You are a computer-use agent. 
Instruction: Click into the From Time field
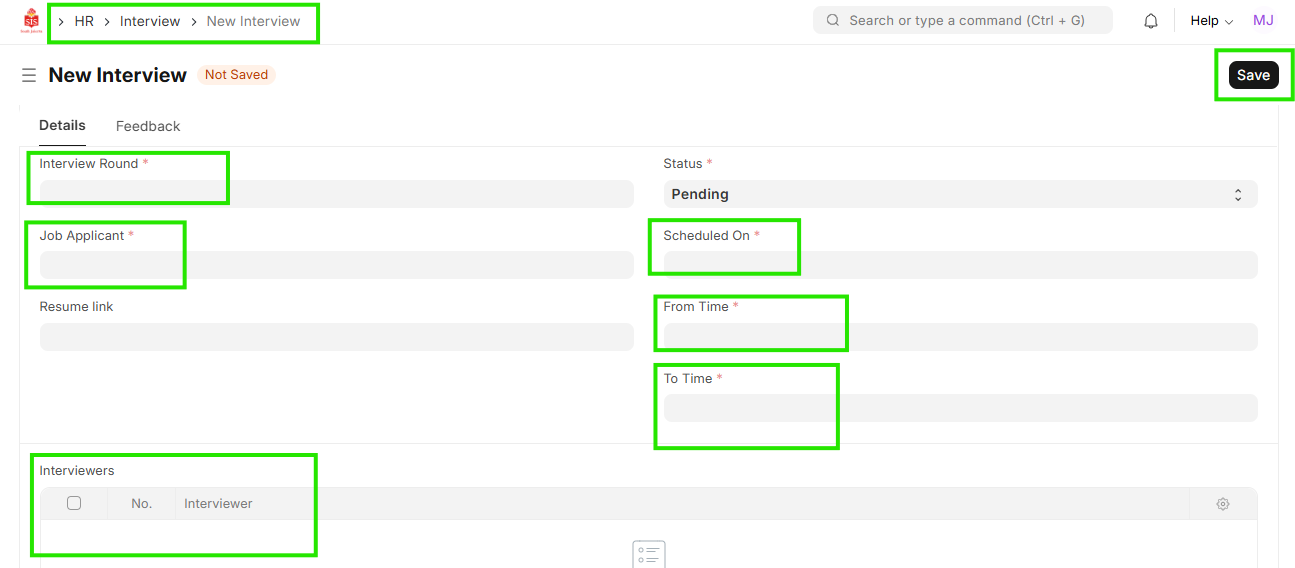click(x=960, y=337)
